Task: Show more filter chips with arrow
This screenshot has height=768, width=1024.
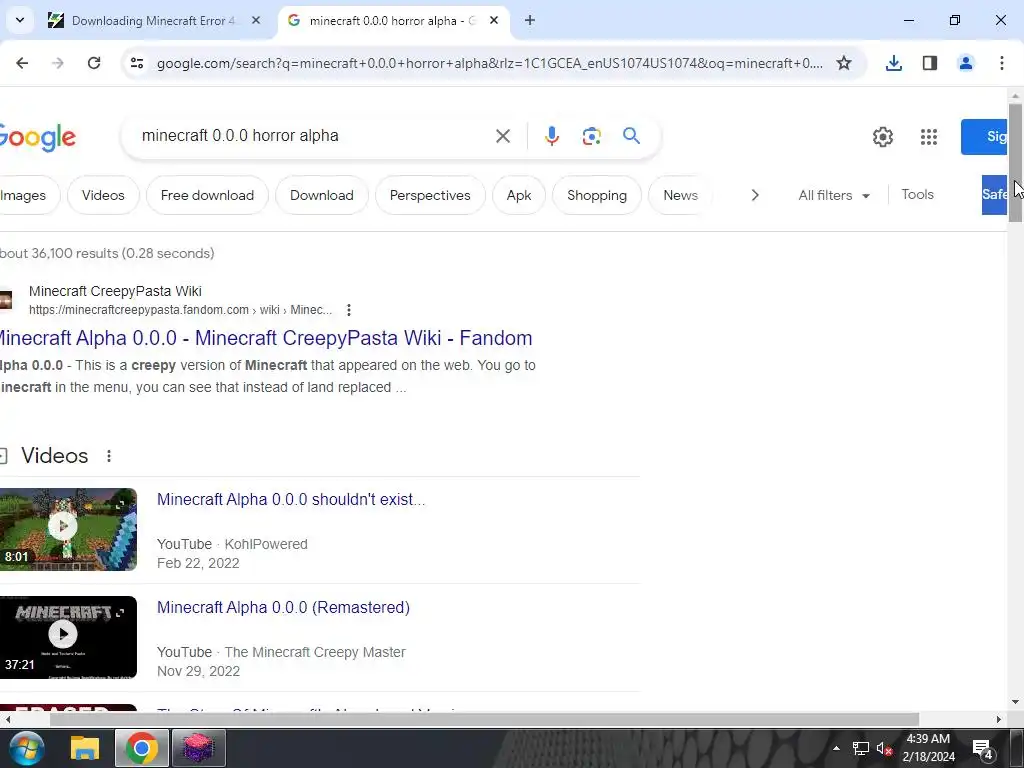Action: click(x=755, y=195)
